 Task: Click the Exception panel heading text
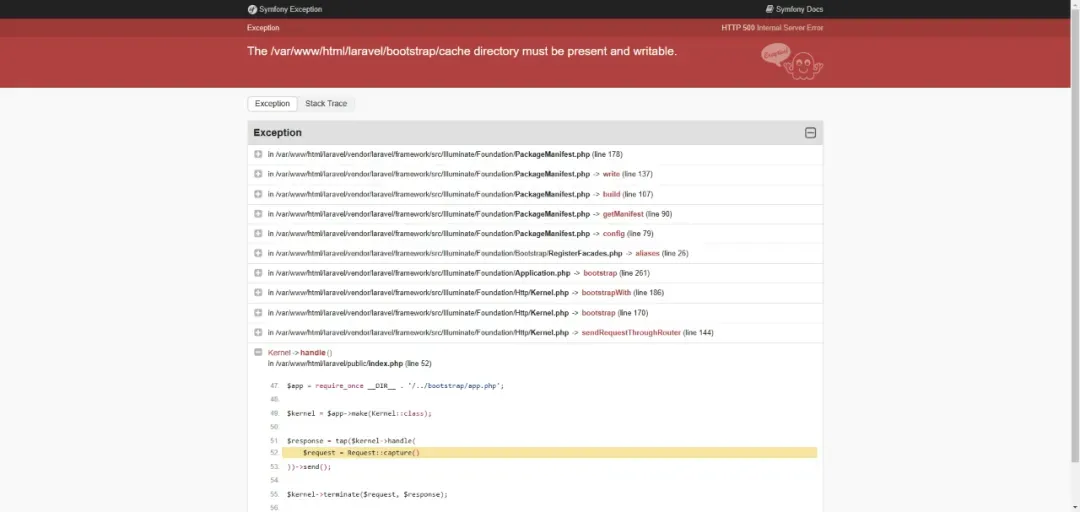[x=277, y=133]
